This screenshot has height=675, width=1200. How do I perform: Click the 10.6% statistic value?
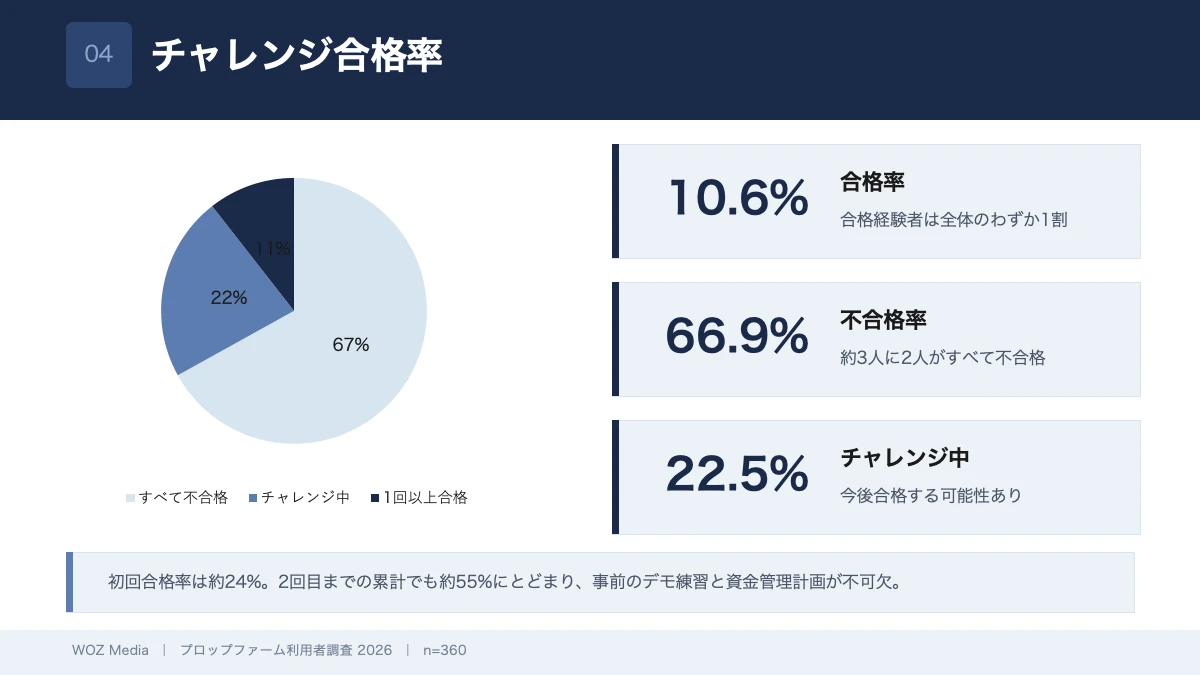(x=738, y=198)
